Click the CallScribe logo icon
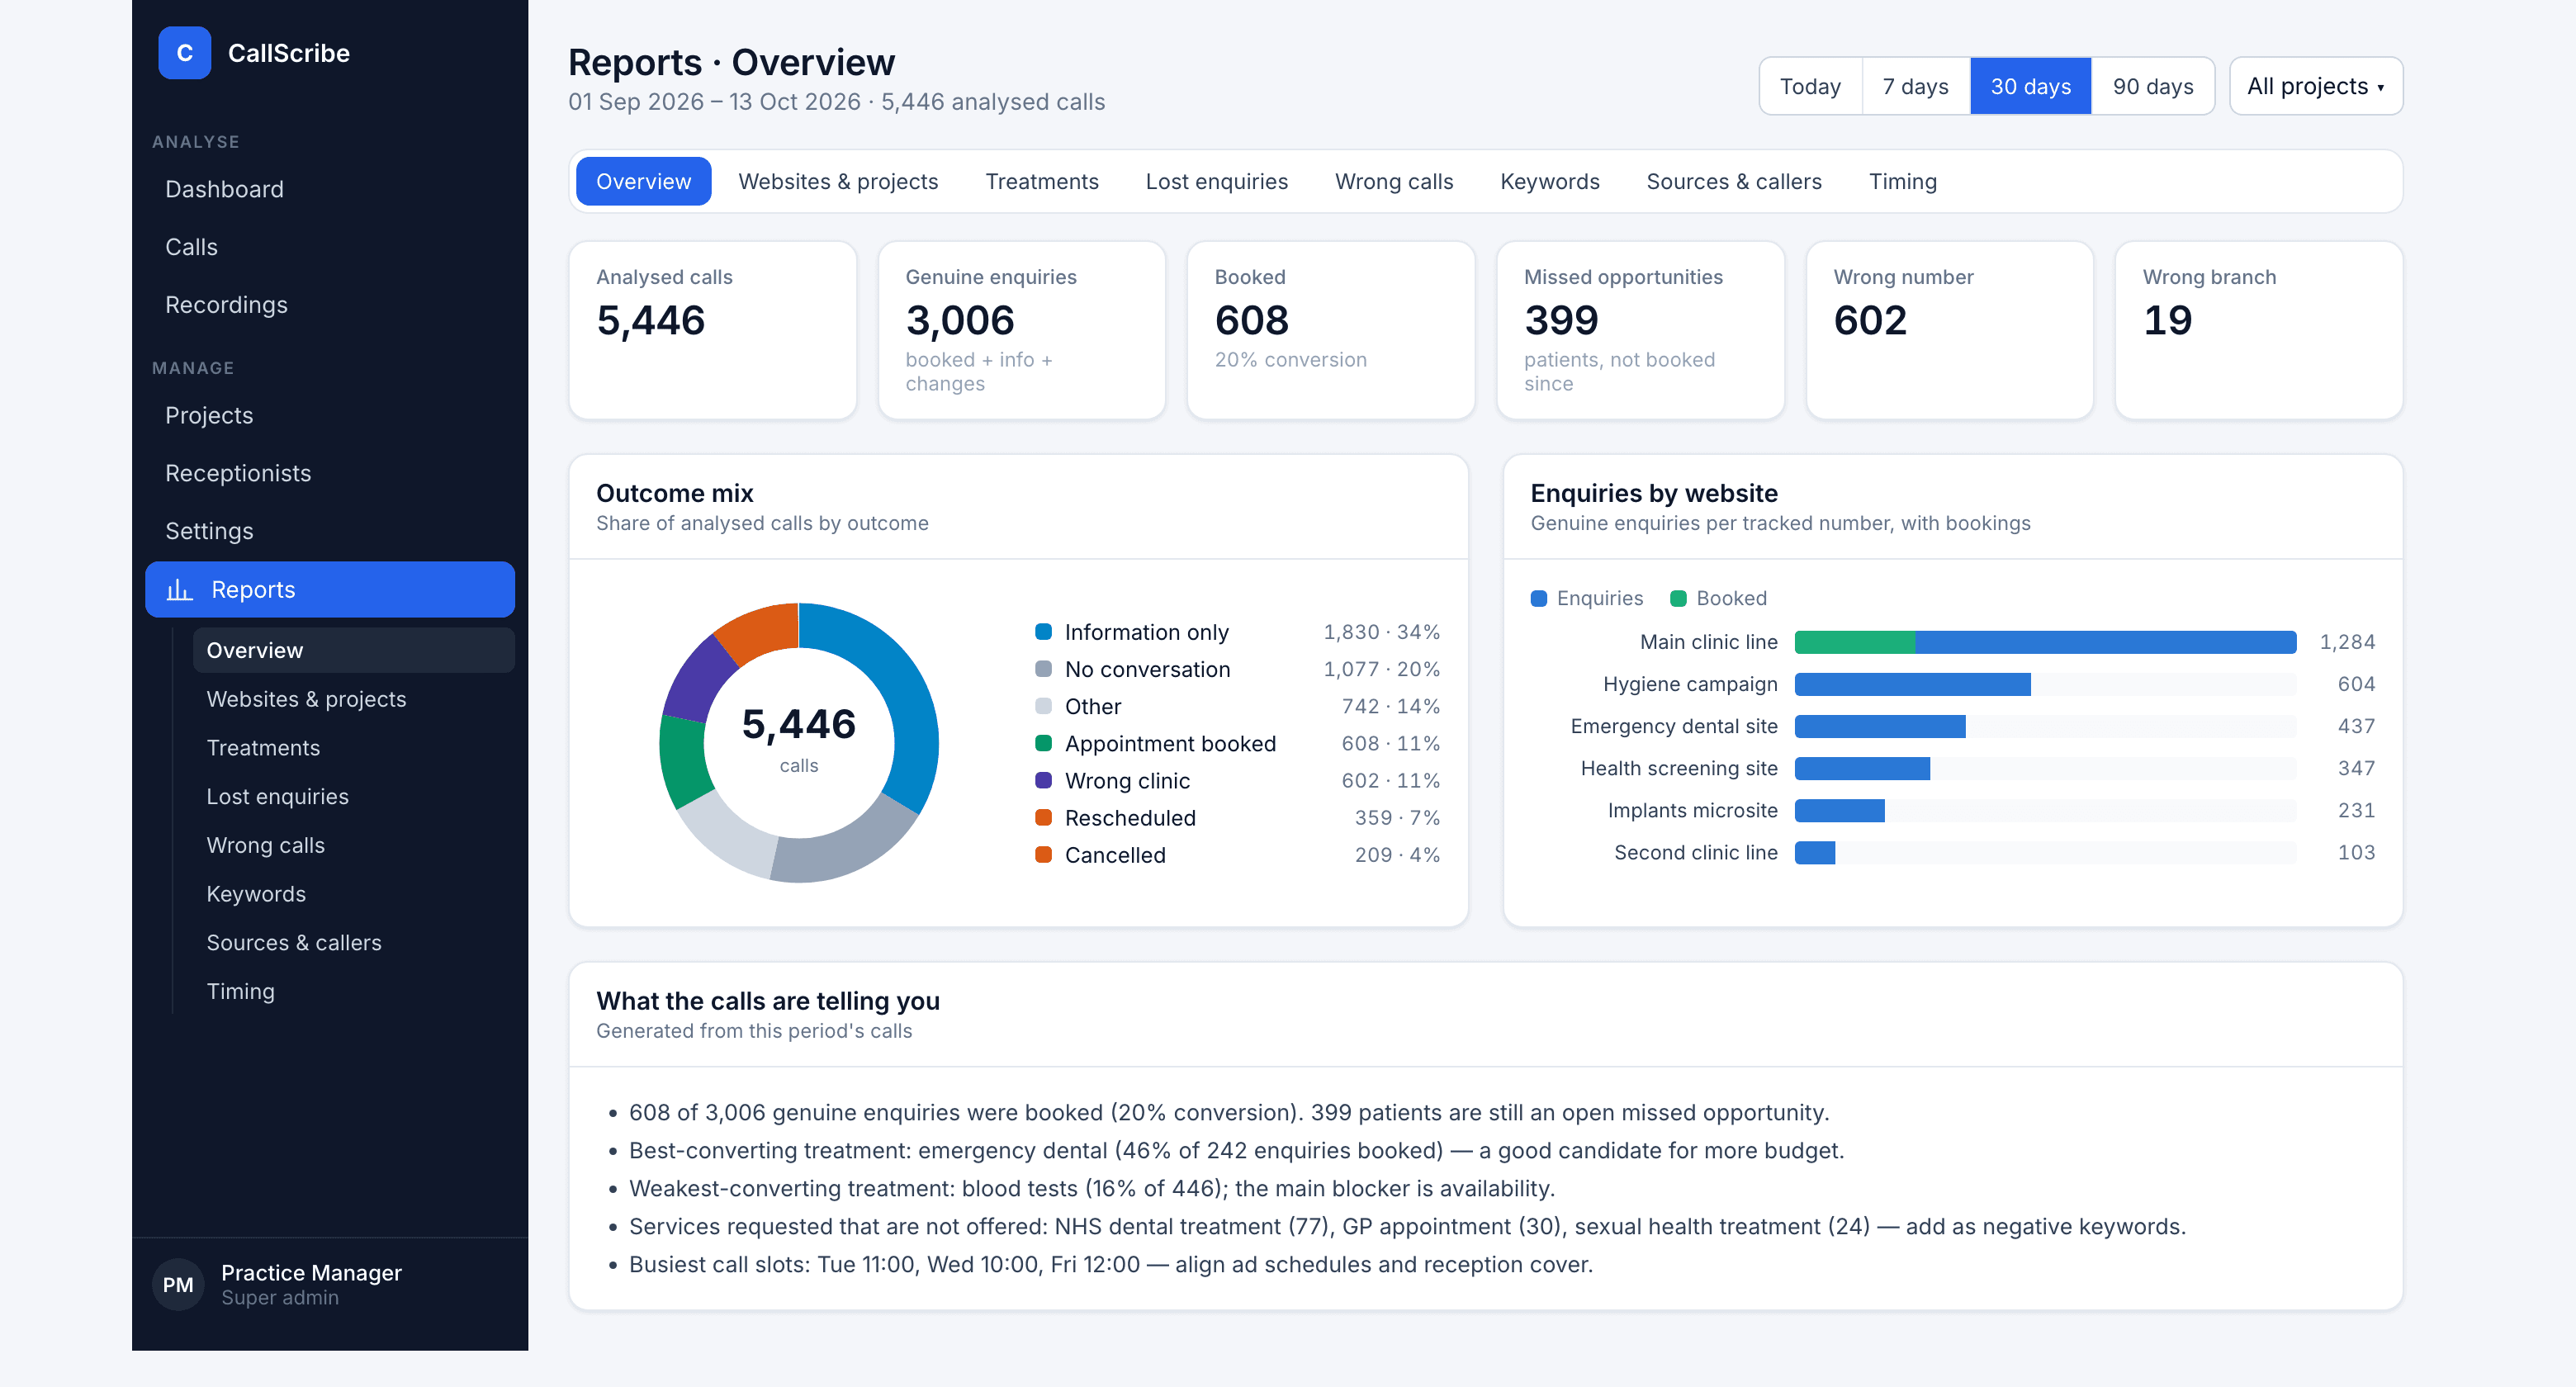This screenshot has height=1387, width=2576. (x=184, y=53)
